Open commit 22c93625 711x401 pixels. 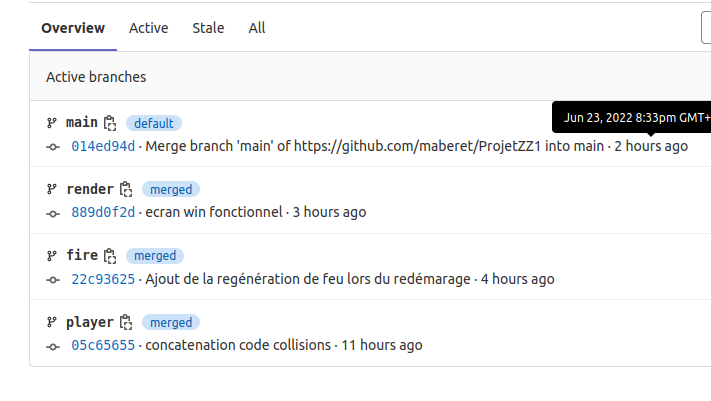point(103,279)
